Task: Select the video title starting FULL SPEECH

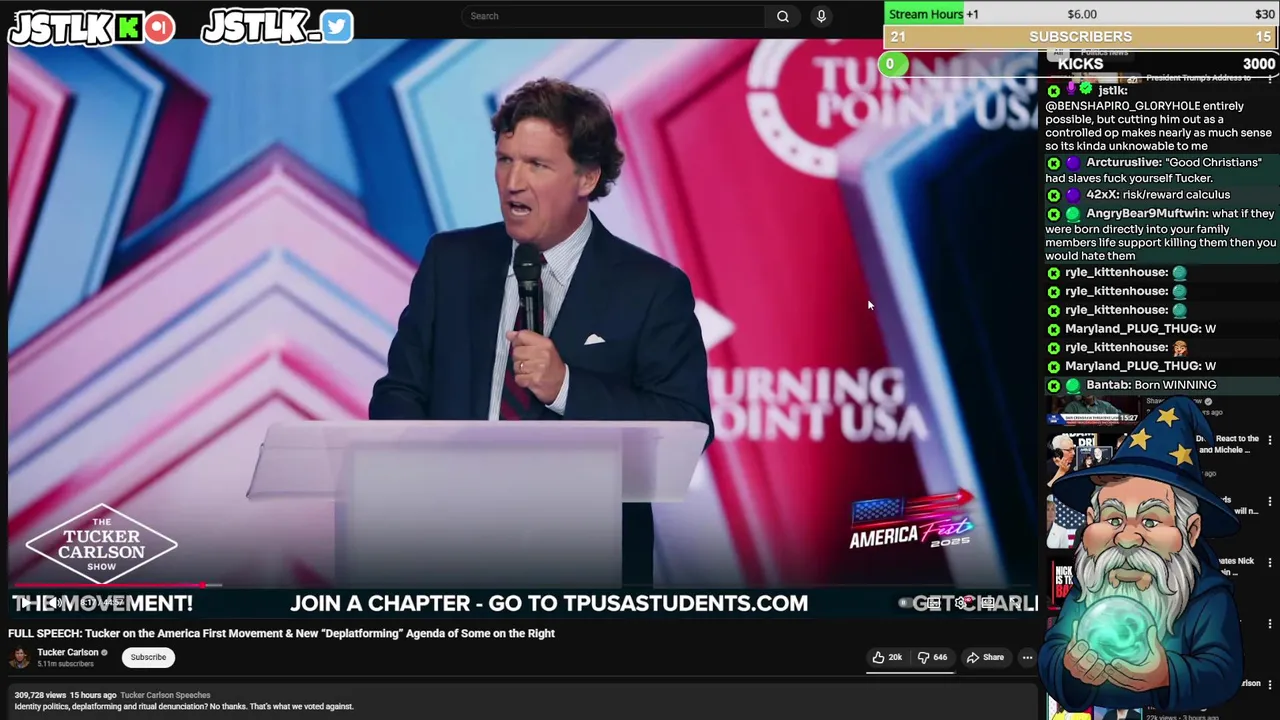Action: (281, 633)
